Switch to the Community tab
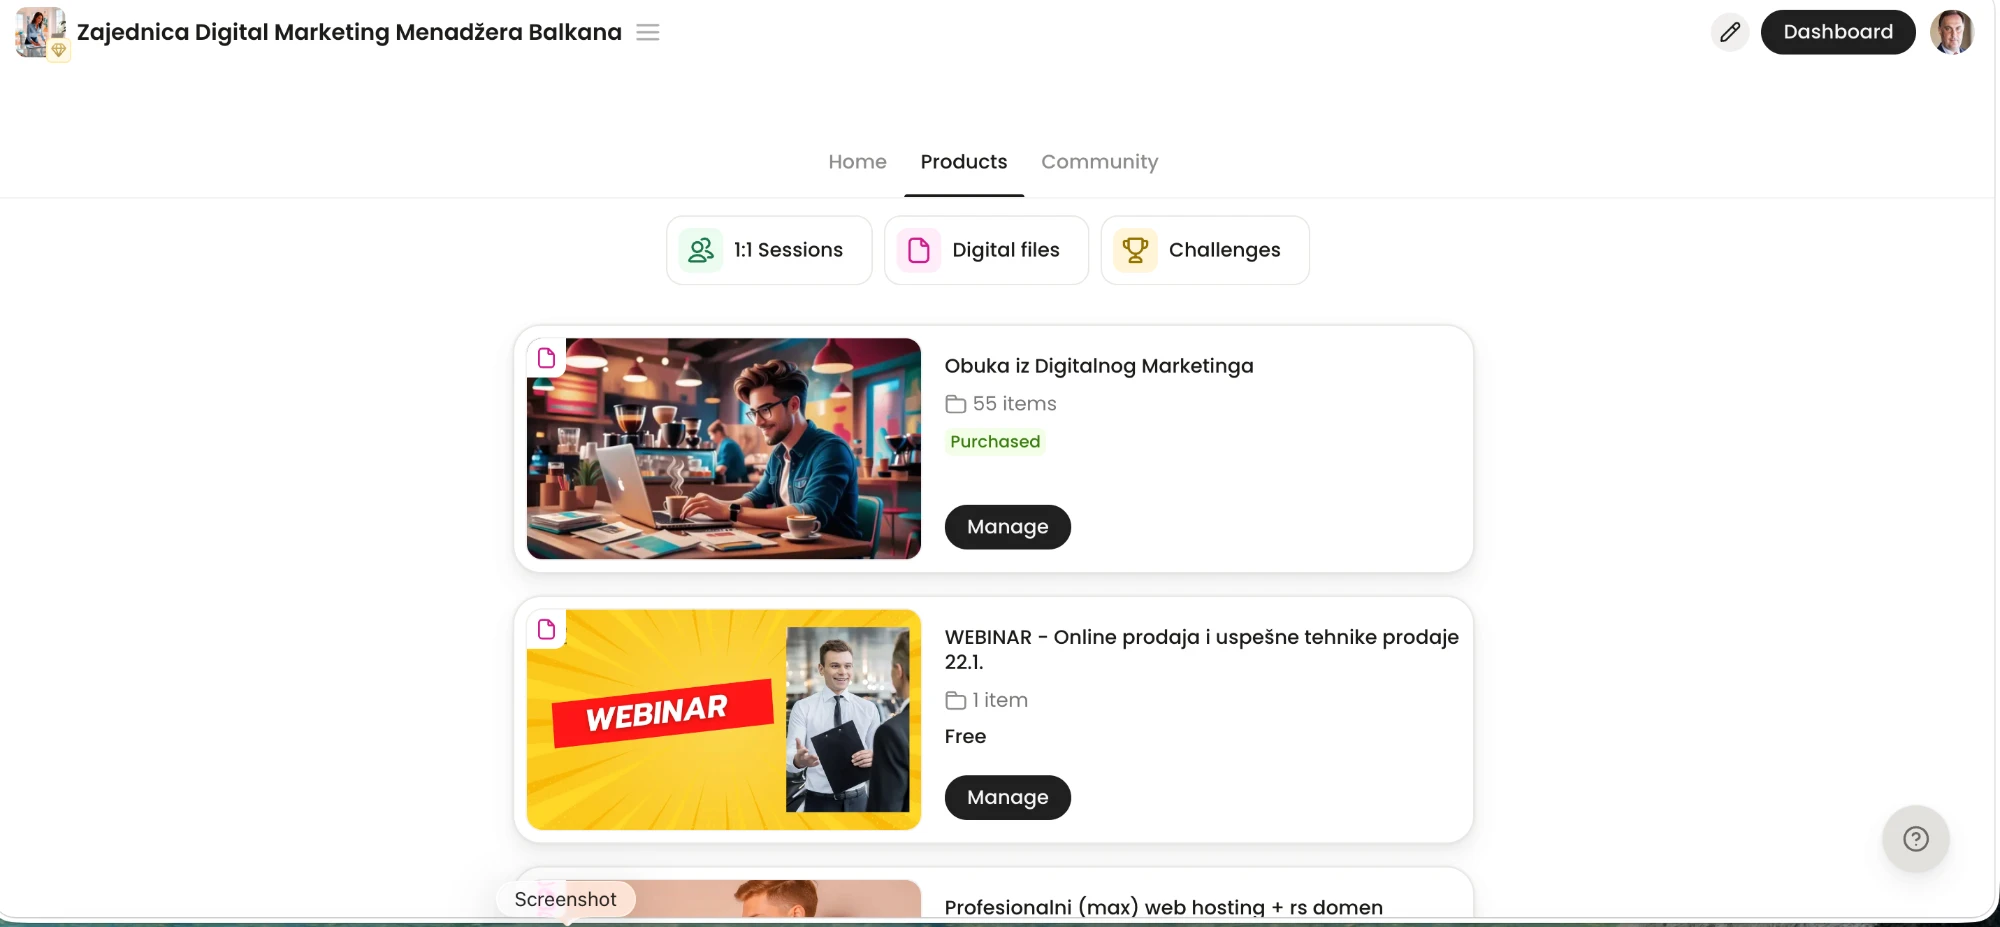Viewport: 2000px width, 927px height. 1099,162
